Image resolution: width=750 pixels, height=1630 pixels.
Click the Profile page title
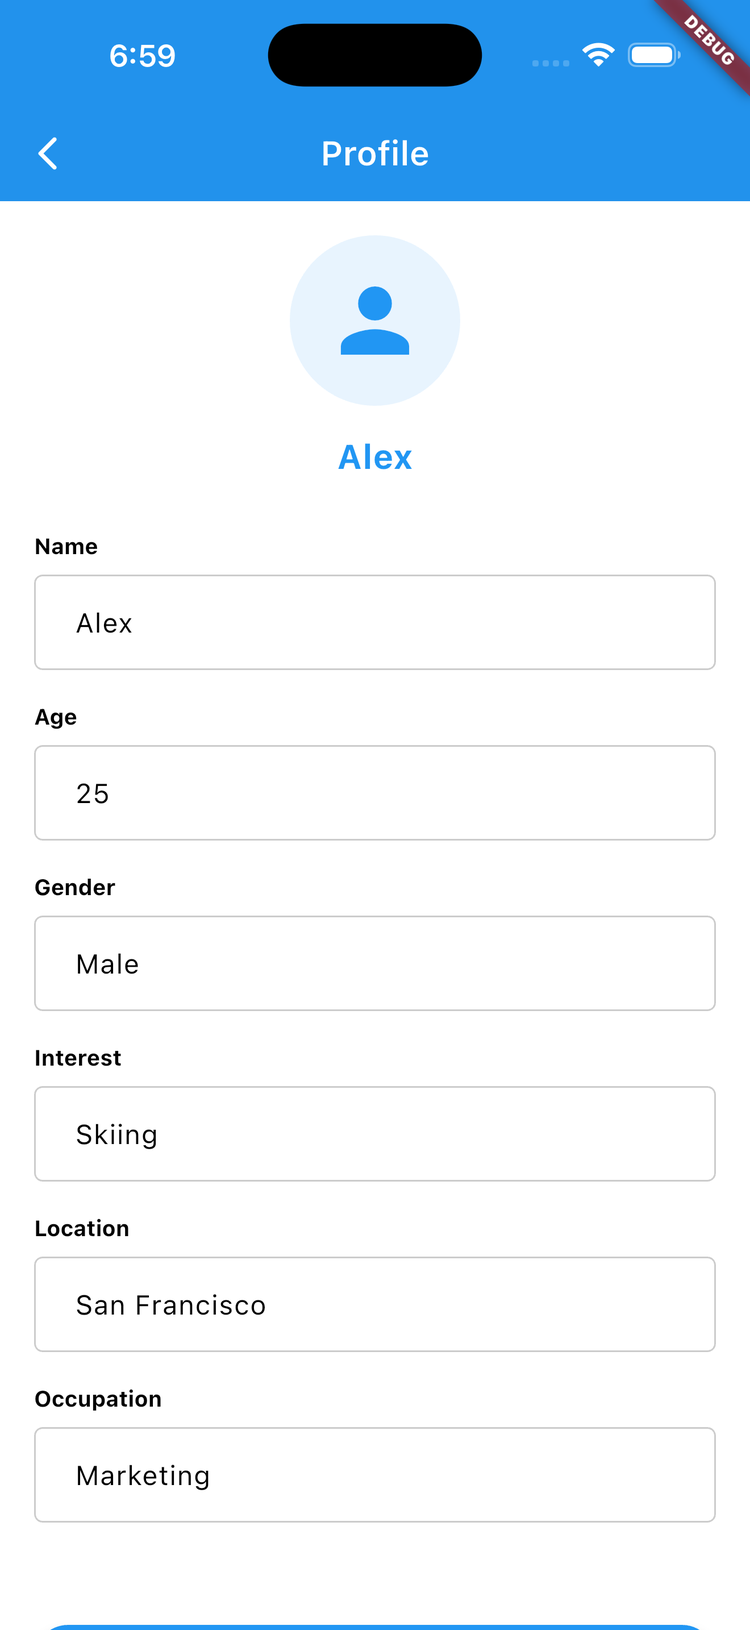pyautogui.click(x=375, y=154)
